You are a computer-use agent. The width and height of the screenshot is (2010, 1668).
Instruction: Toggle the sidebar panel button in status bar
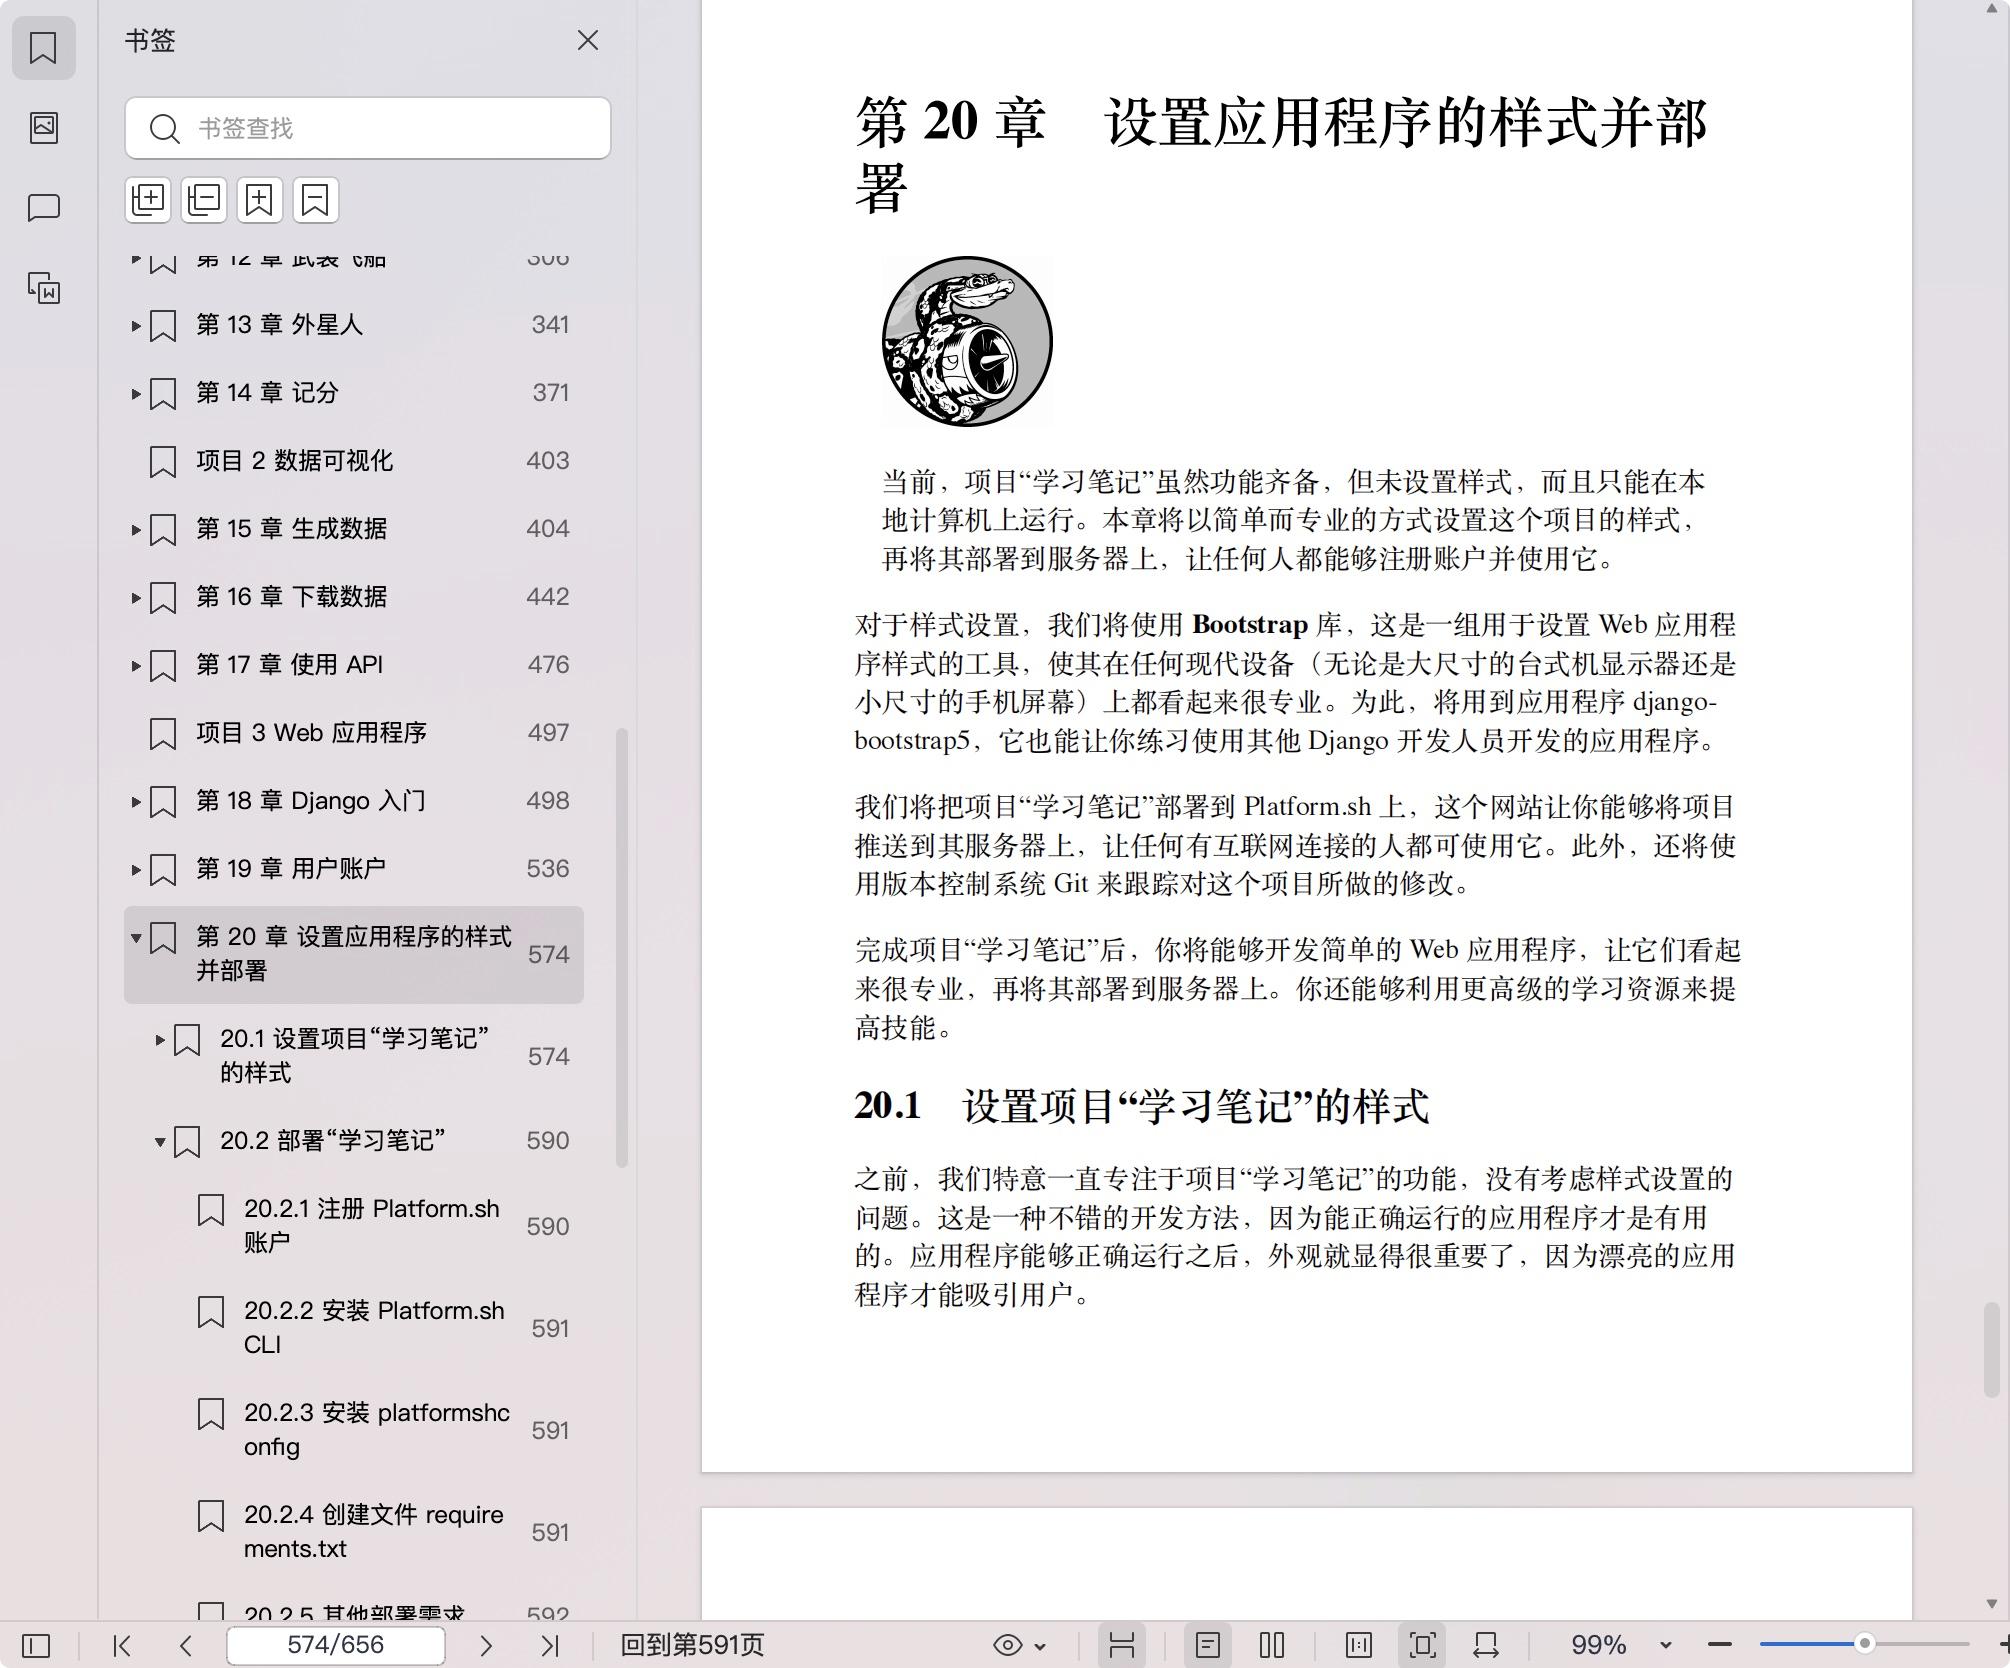[x=36, y=1645]
